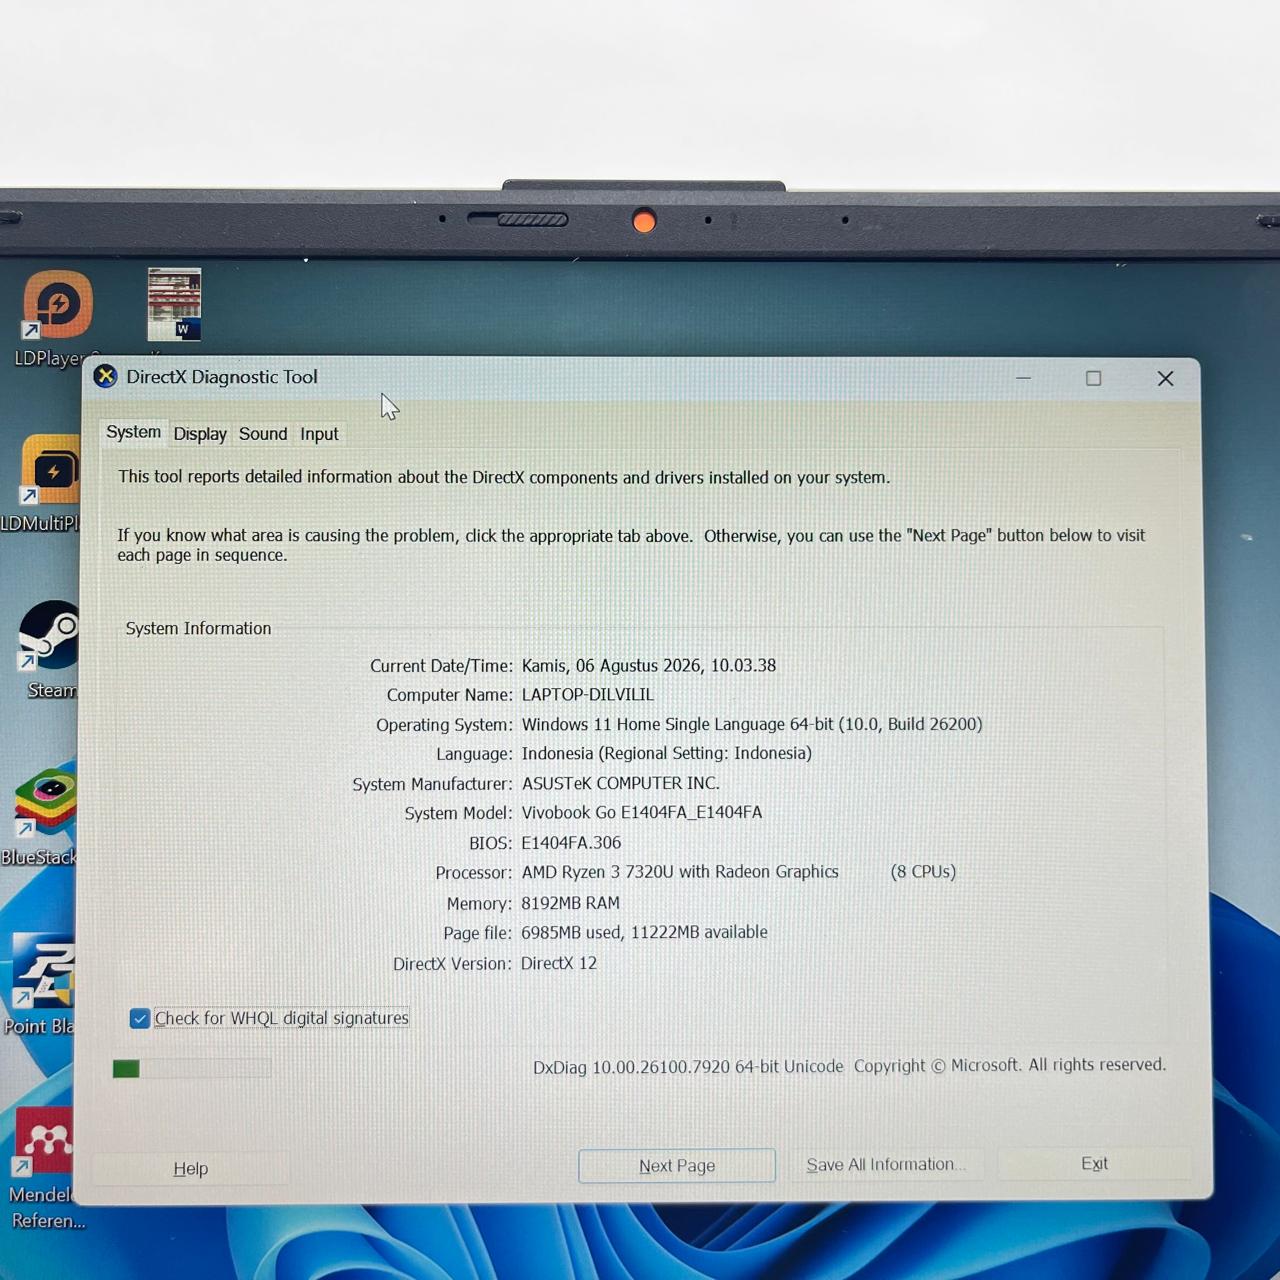Click the ASUSTeK COMPUTER INC. manufacturer value
The width and height of the screenshot is (1280, 1280).
621,783
